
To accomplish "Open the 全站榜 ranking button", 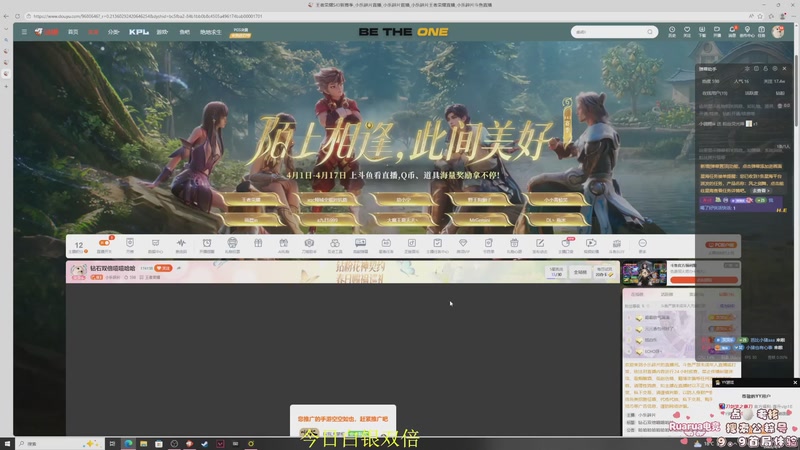I will [x=580, y=272].
